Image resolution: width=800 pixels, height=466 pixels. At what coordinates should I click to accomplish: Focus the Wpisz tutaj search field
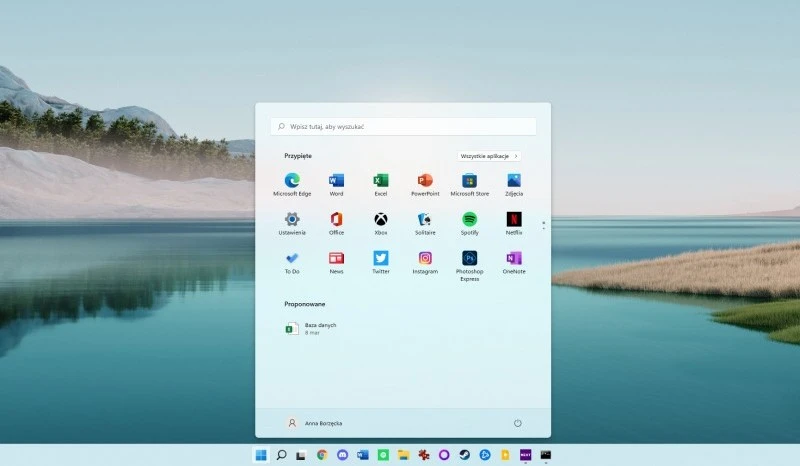tap(403, 127)
